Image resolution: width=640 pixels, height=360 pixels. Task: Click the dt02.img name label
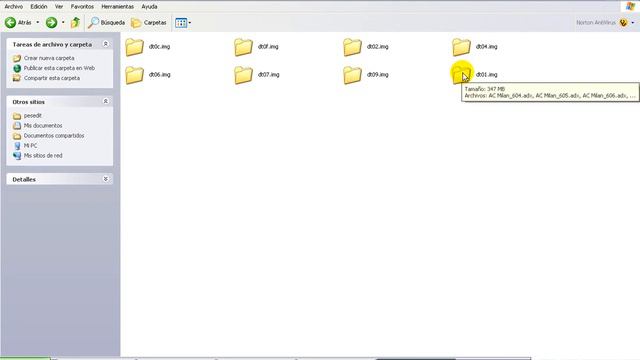(x=378, y=47)
